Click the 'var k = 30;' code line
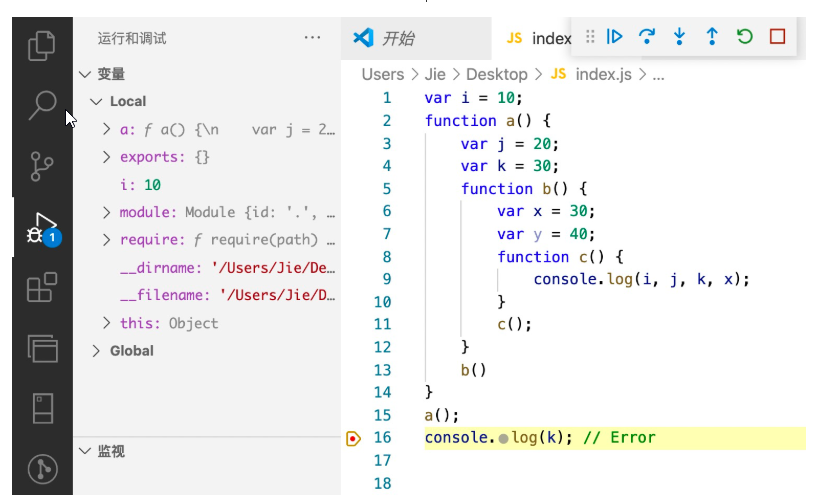 (510, 166)
